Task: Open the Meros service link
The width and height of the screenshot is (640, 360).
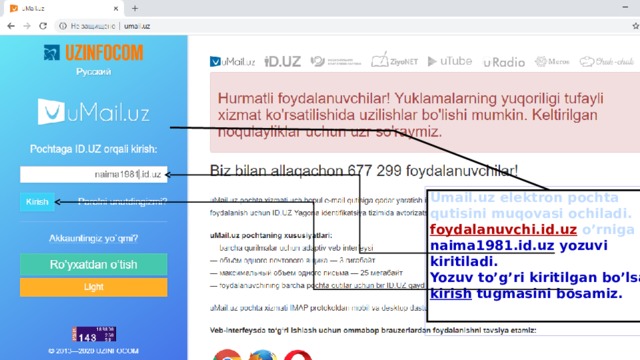Action: point(552,62)
